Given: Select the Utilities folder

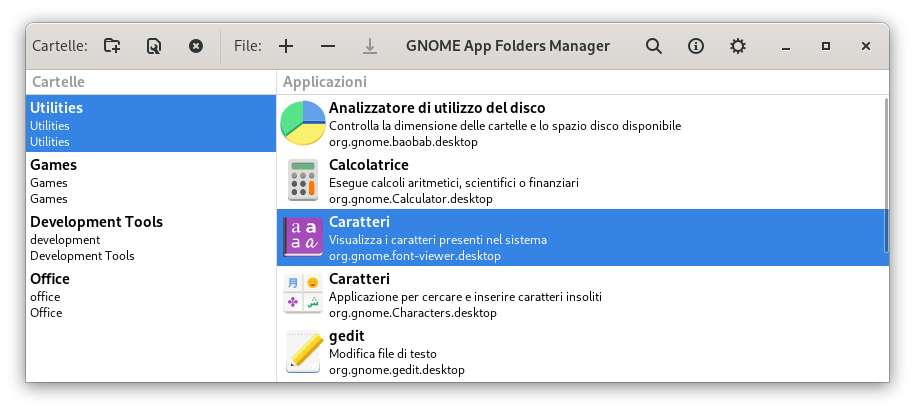Looking at the screenshot, I should 151,124.
